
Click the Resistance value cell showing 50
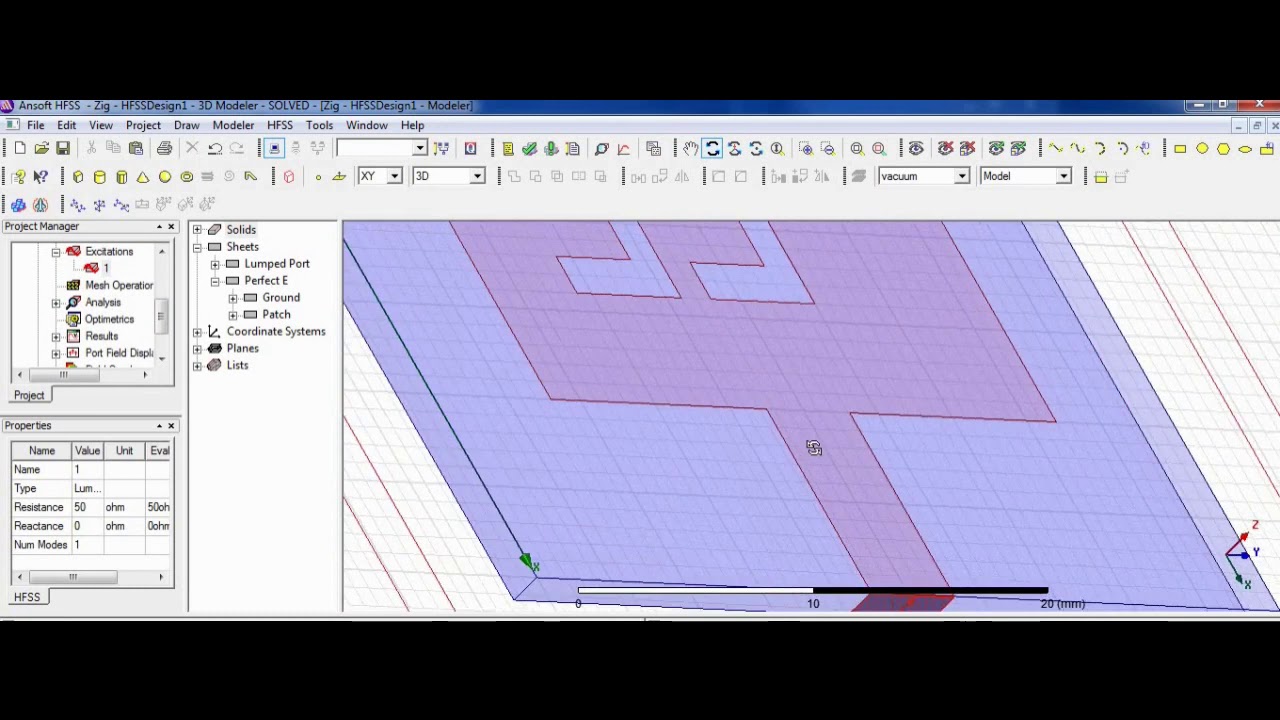pos(87,507)
